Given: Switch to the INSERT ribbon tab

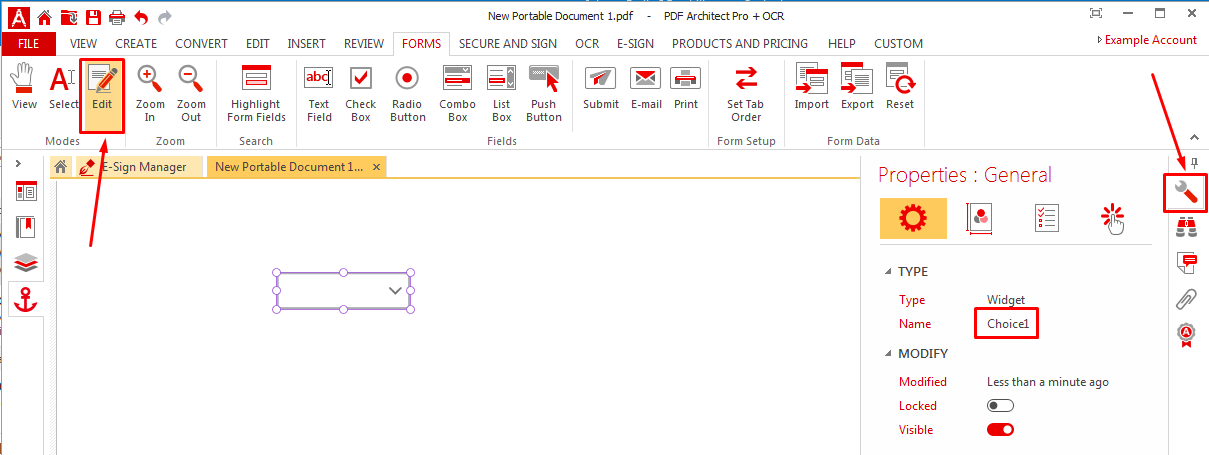Looking at the screenshot, I should (306, 44).
